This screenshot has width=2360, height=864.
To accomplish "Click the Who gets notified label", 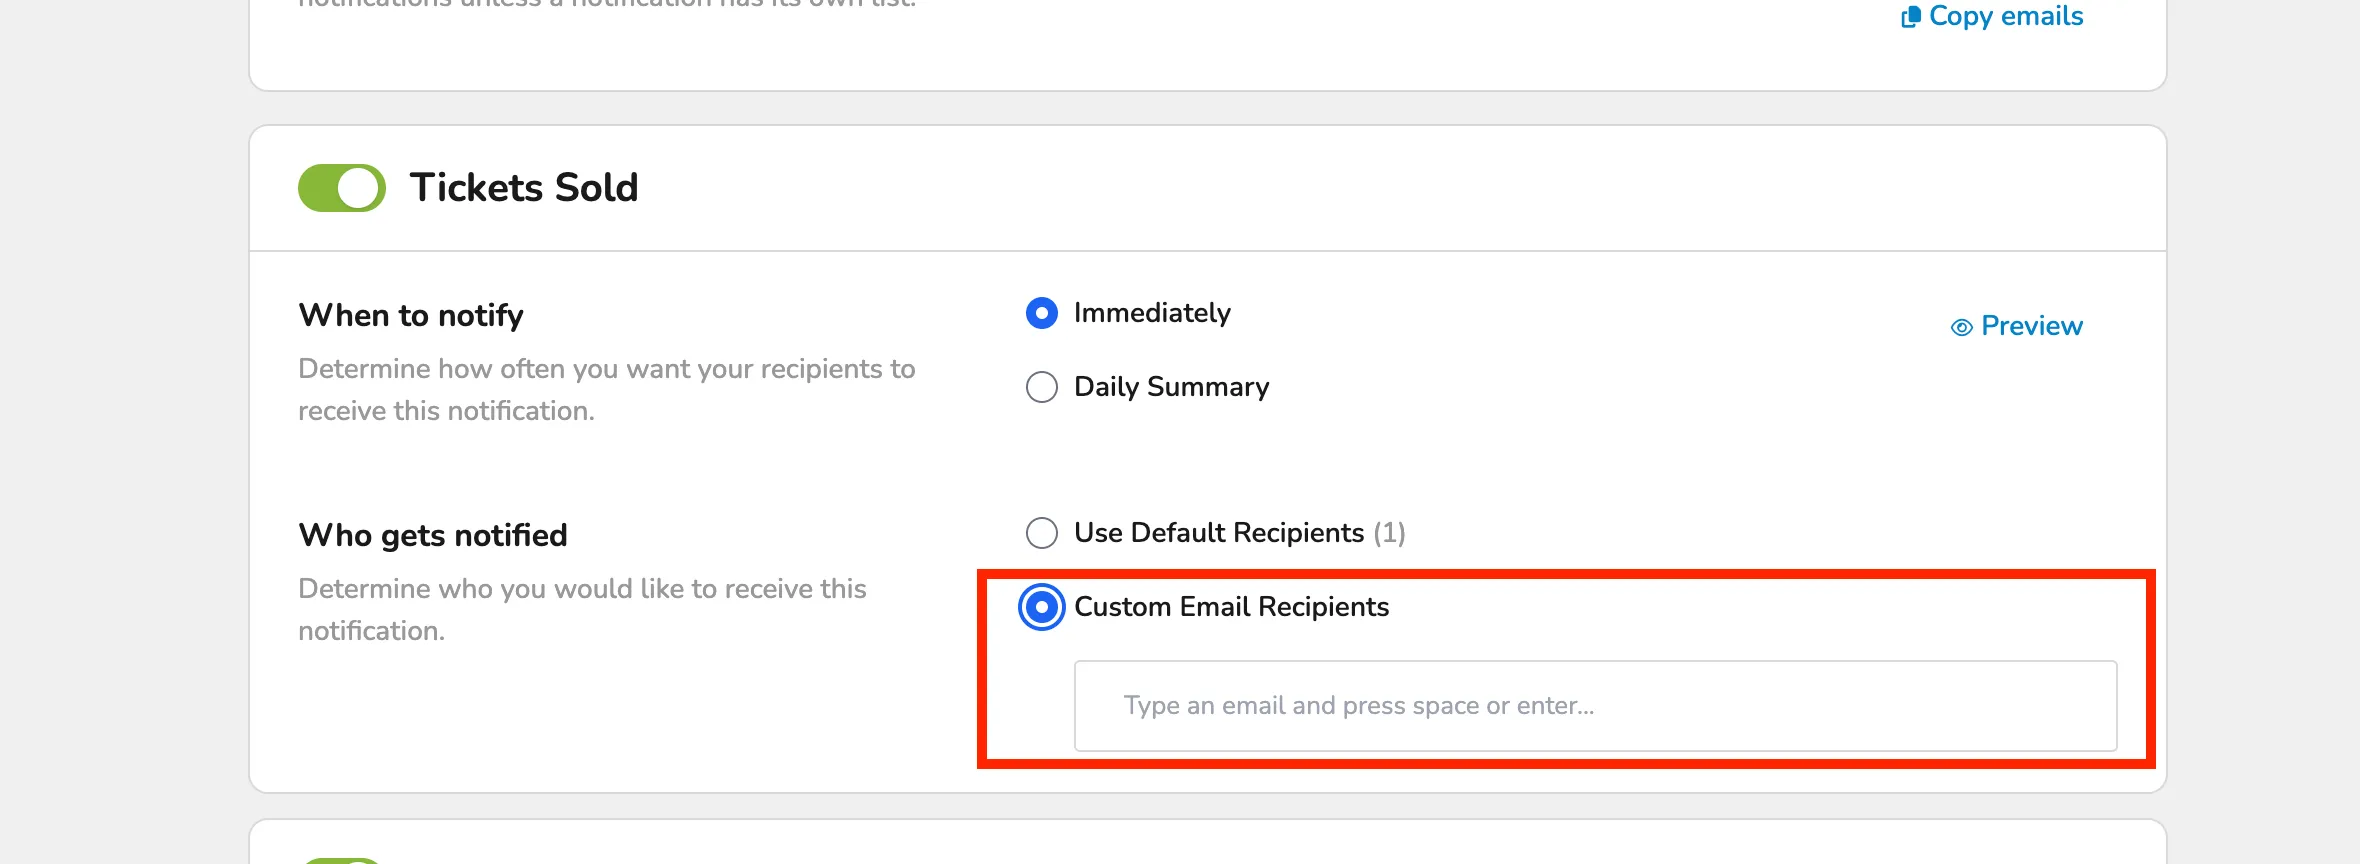I will [x=433, y=535].
